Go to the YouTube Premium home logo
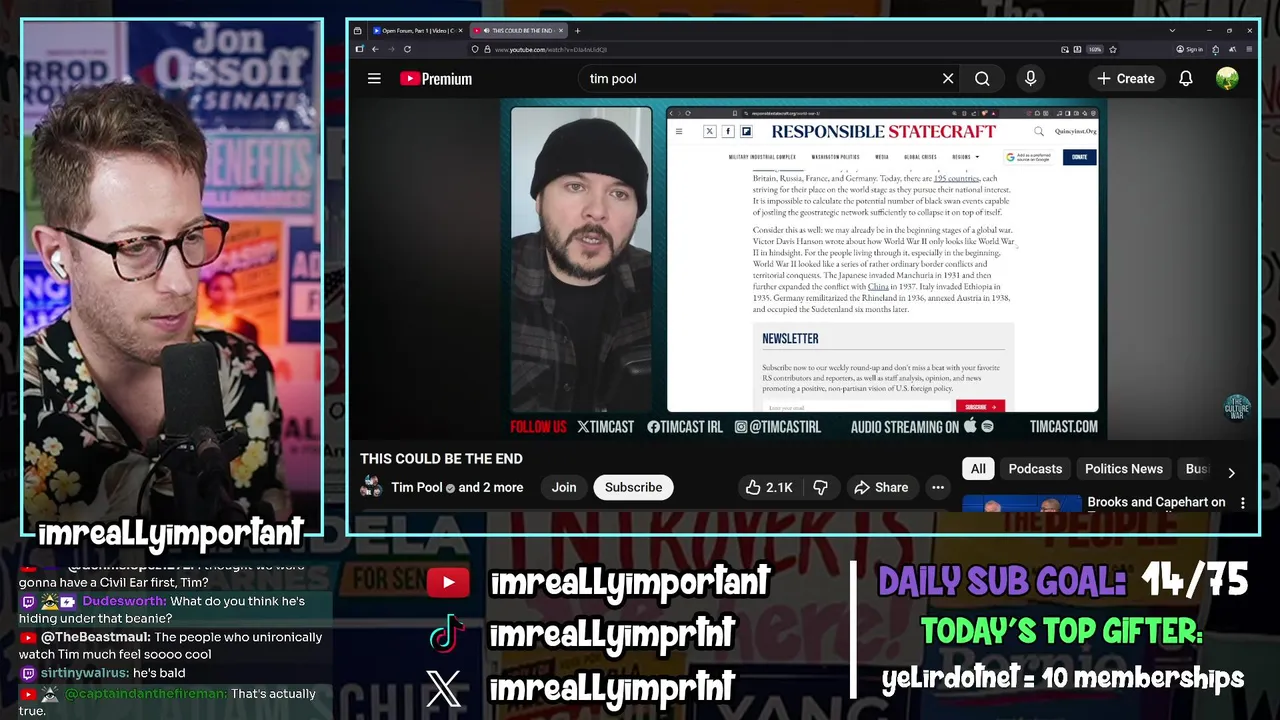The width and height of the screenshot is (1280, 720). pyautogui.click(x=436, y=79)
